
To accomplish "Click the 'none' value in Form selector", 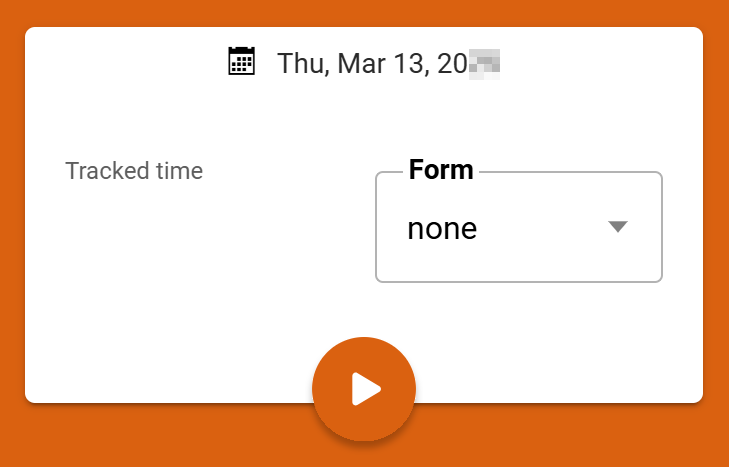I will (x=442, y=229).
